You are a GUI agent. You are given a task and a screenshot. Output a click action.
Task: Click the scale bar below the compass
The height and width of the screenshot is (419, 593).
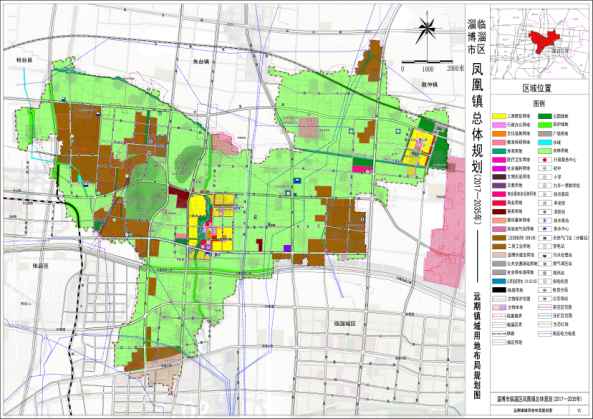tap(427, 61)
